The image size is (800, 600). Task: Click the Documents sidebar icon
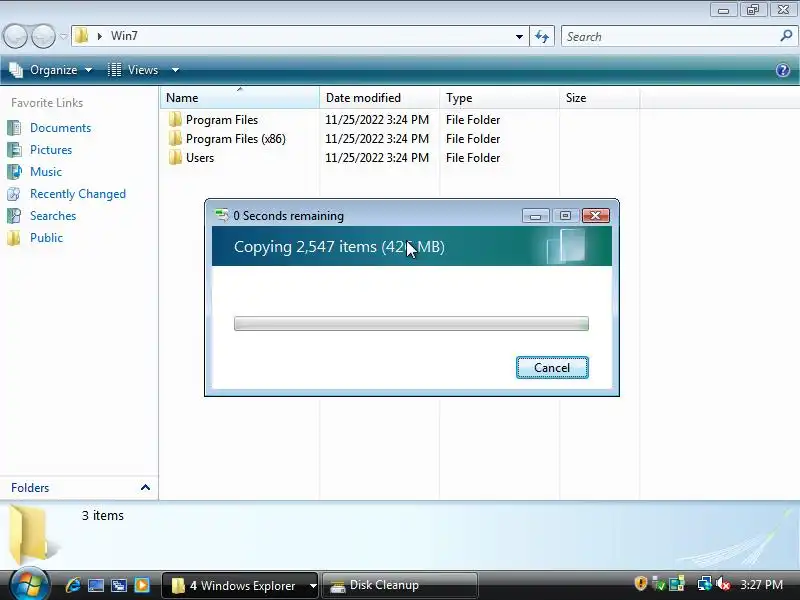[14, 128]
